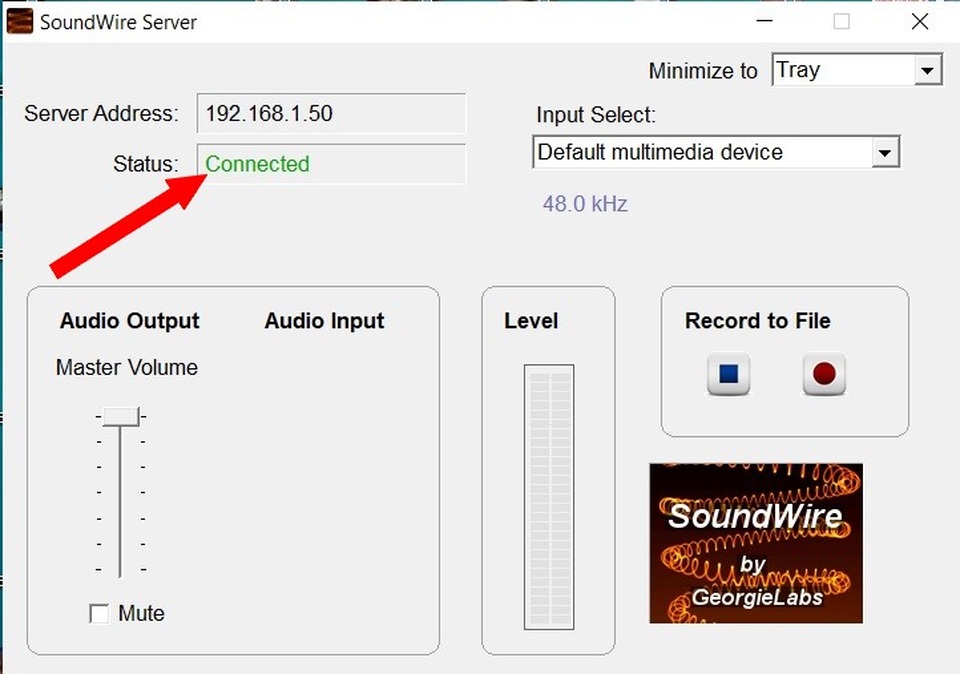The height and width of the screenshot is (674, 960).
Task: Close the SoundWire Server window
Action: pyautogui.click(x=920, y=21)
